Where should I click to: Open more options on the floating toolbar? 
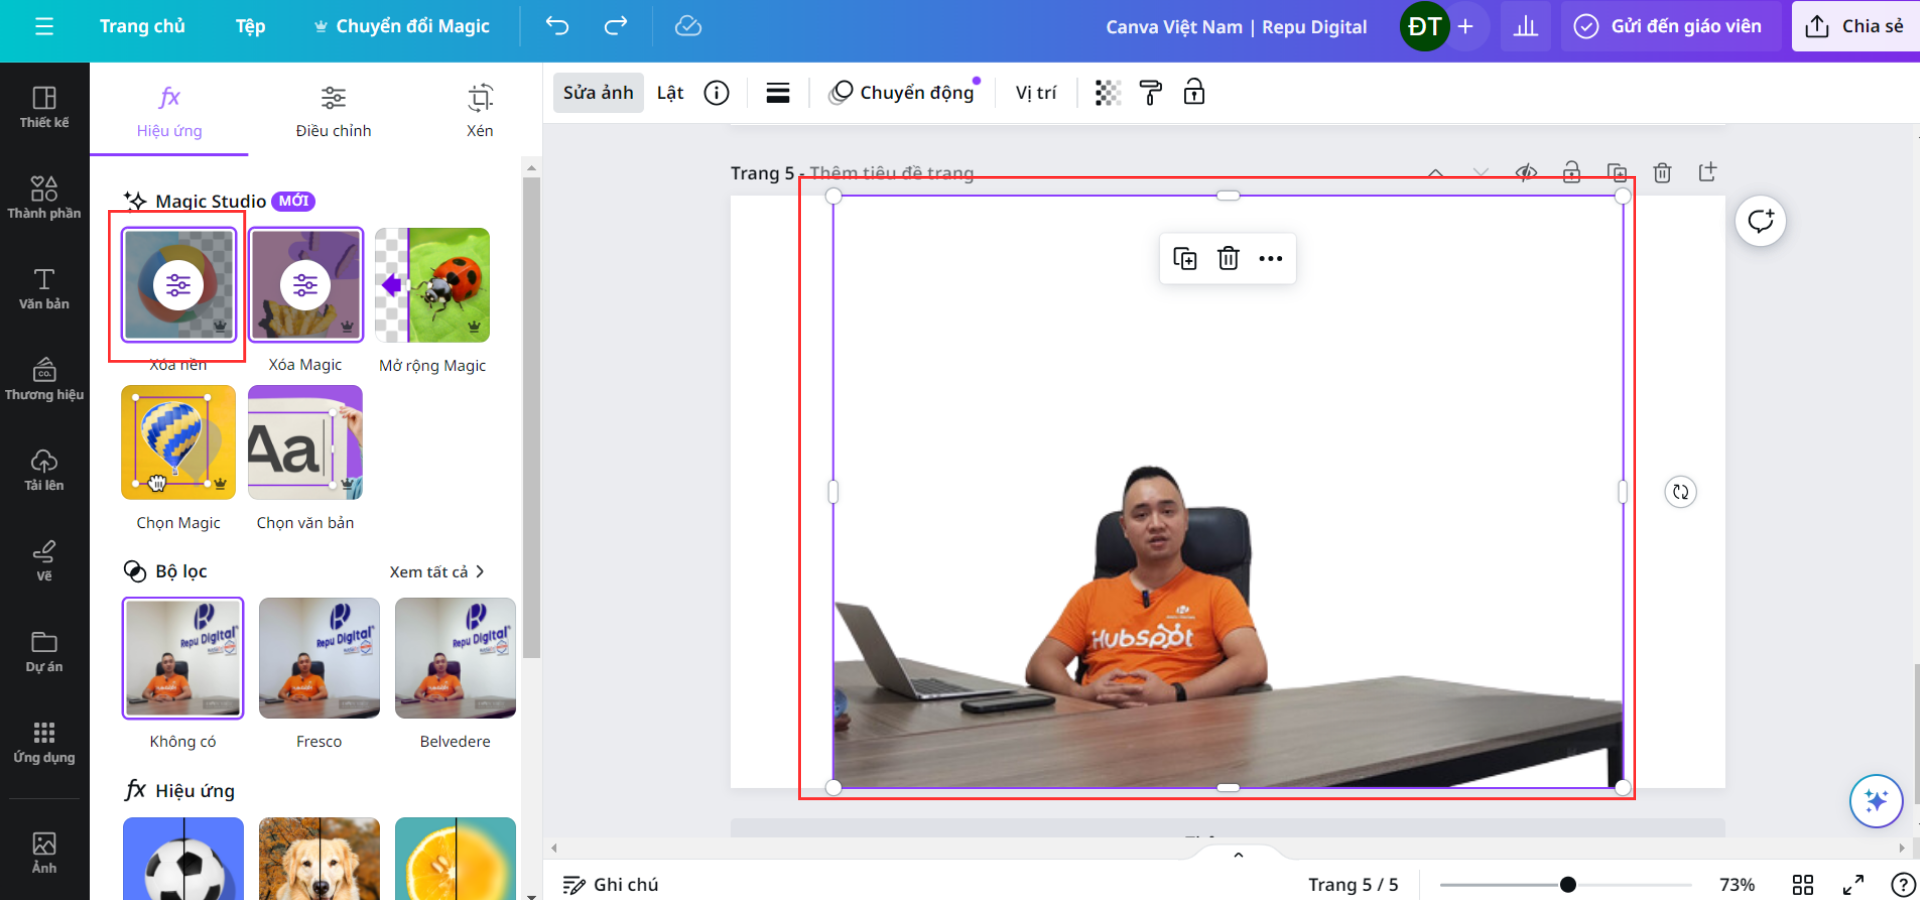[x=1271, y=259]
